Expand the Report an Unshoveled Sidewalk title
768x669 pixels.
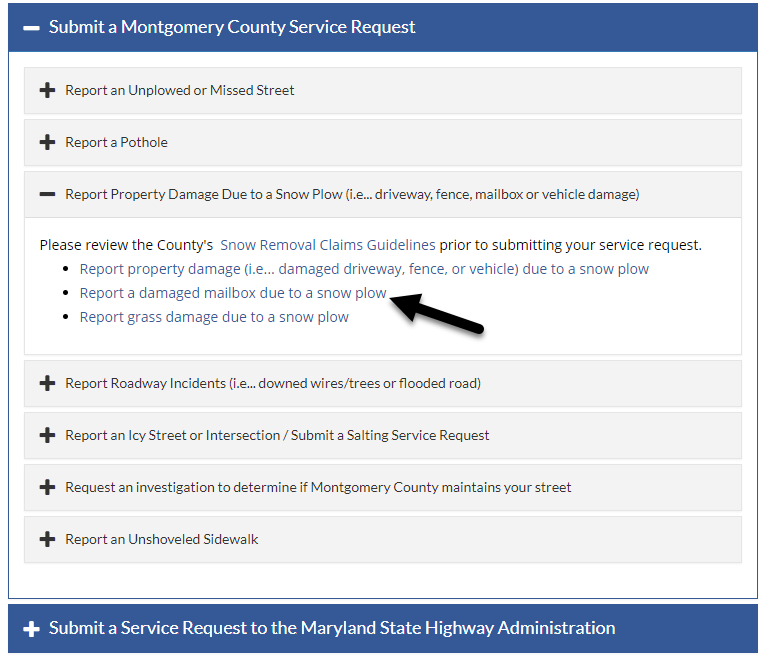tap(162, 539)
